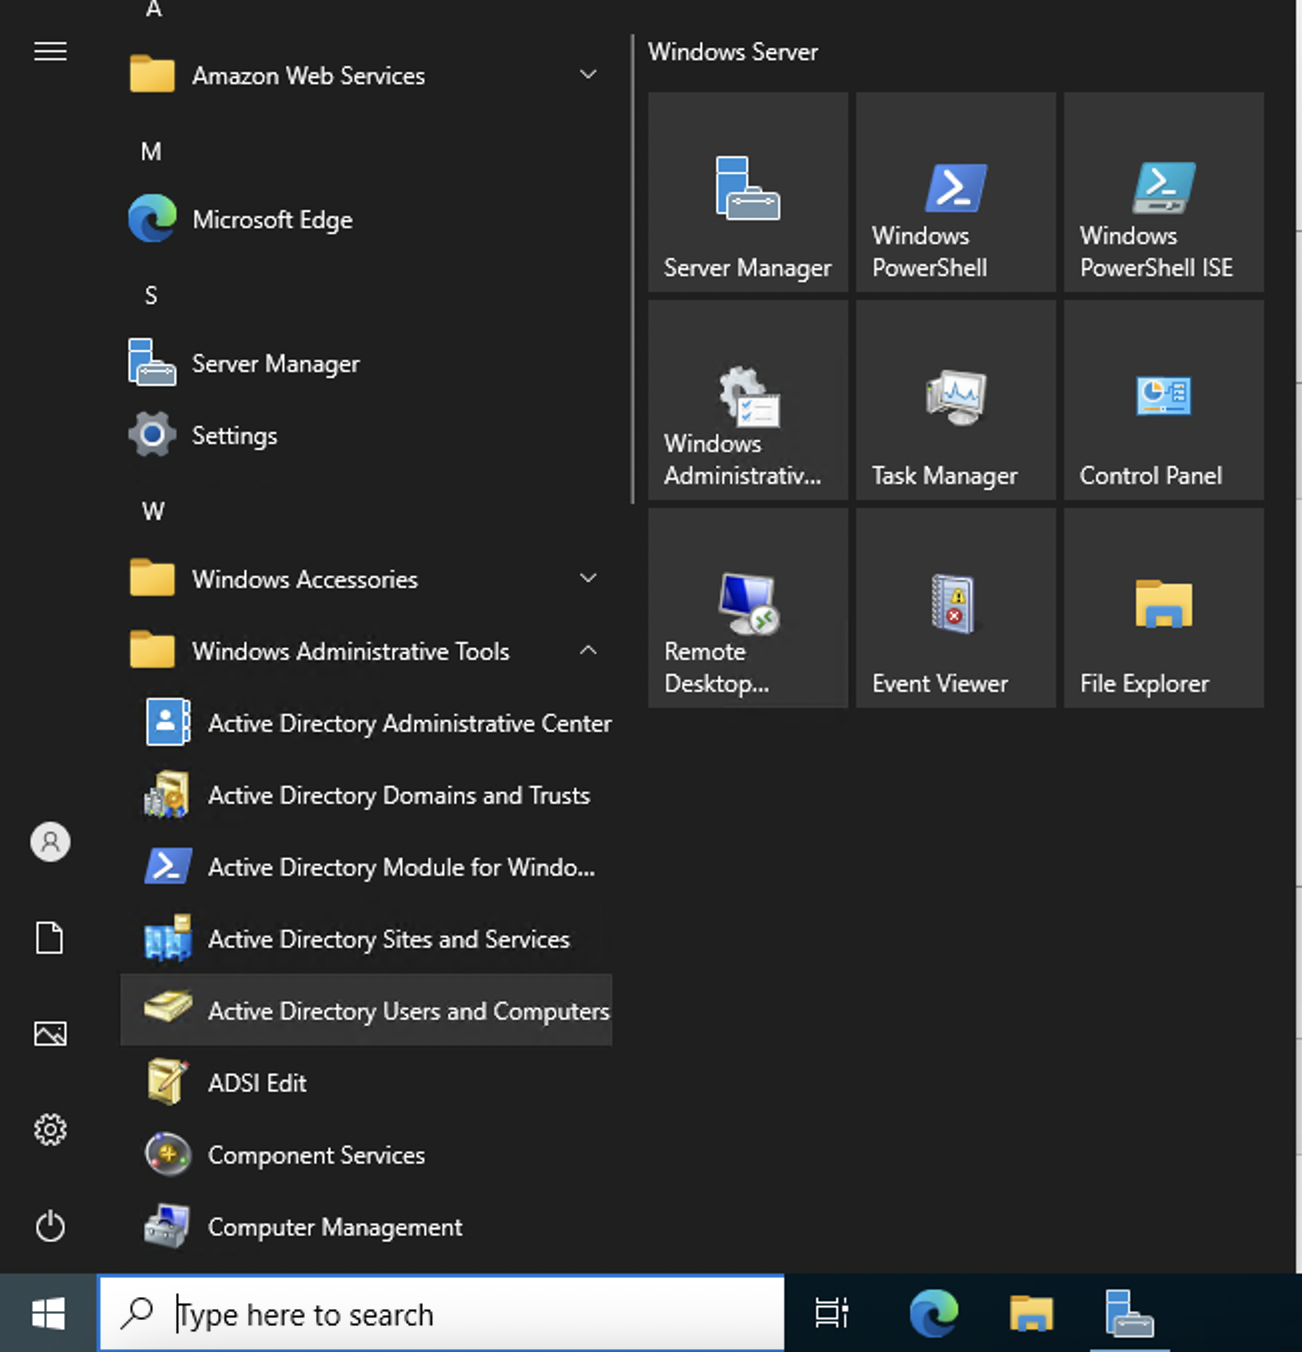Click the Windows Server group title

click(x=733, y=52)
